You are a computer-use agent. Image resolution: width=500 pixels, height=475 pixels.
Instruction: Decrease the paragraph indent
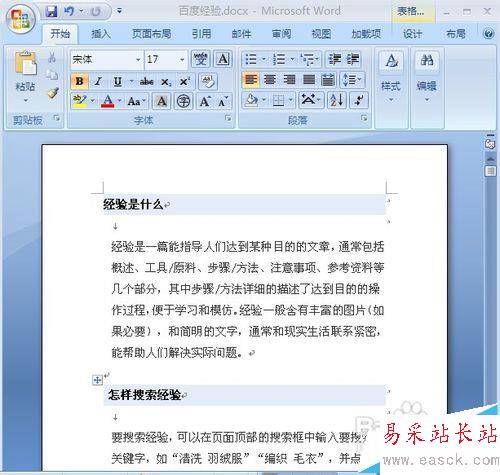click(x=334, y=60)
